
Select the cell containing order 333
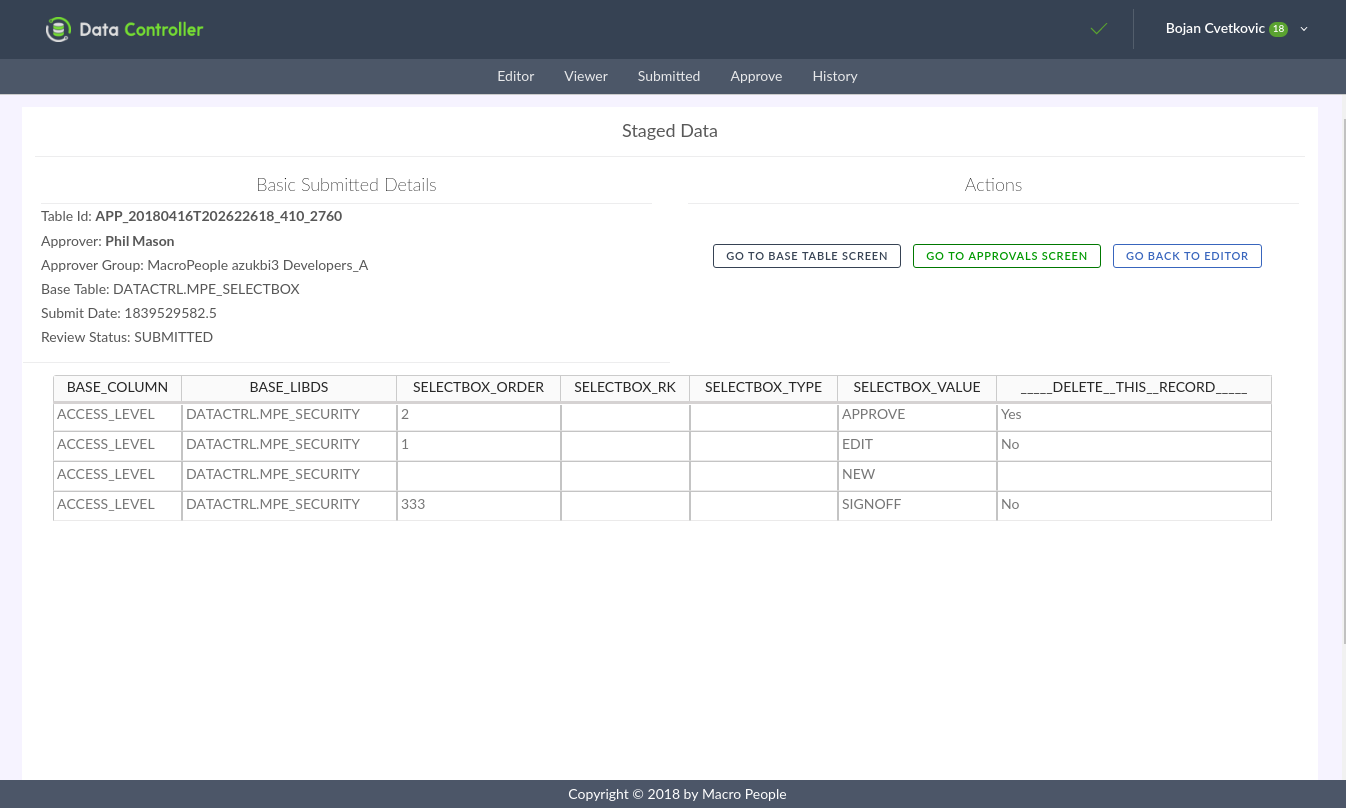(x=478, y=505)
